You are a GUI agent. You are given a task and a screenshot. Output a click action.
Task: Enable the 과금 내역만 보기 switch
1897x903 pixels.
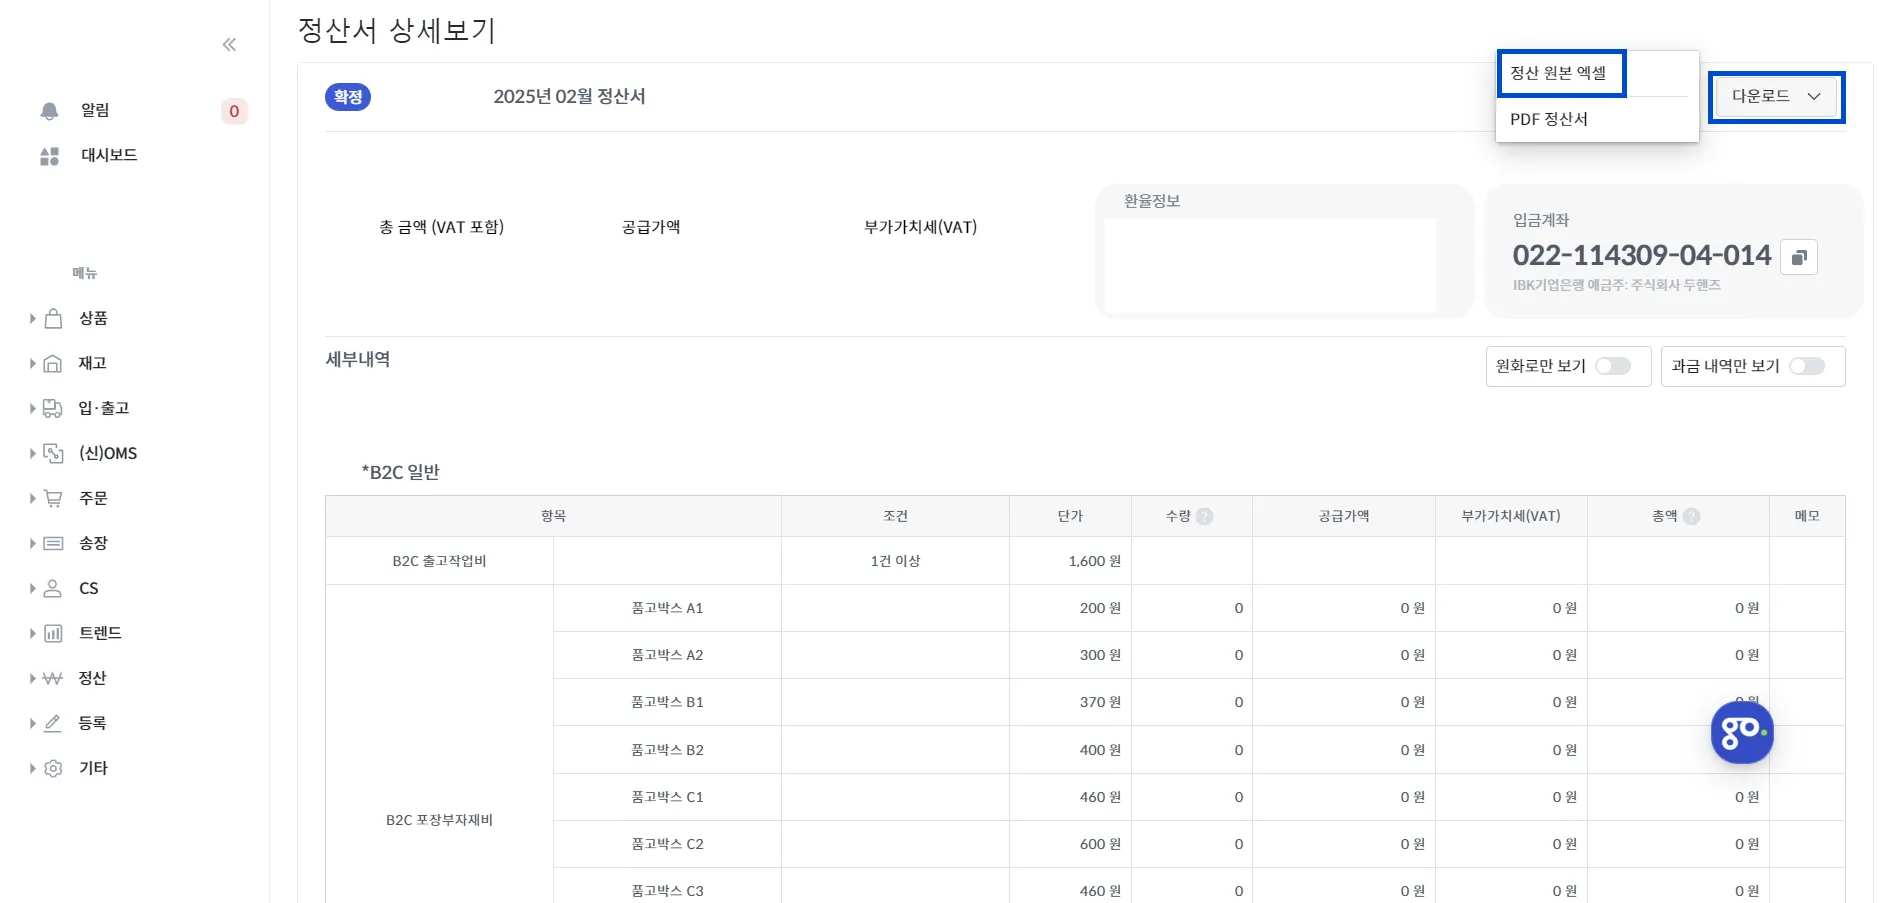point(1807,366)
